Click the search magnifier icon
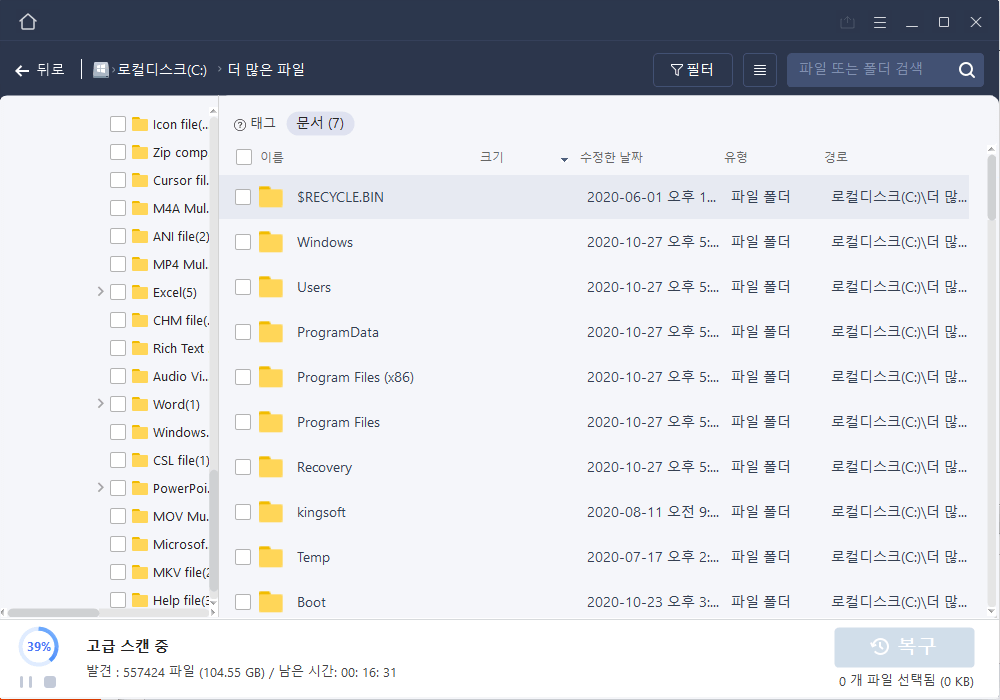 [x=966, y=70]
